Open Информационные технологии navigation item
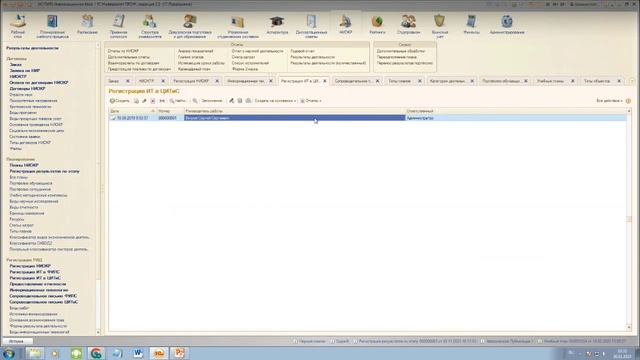This screenshot has height=360, width=640. [x=39, y=290]
